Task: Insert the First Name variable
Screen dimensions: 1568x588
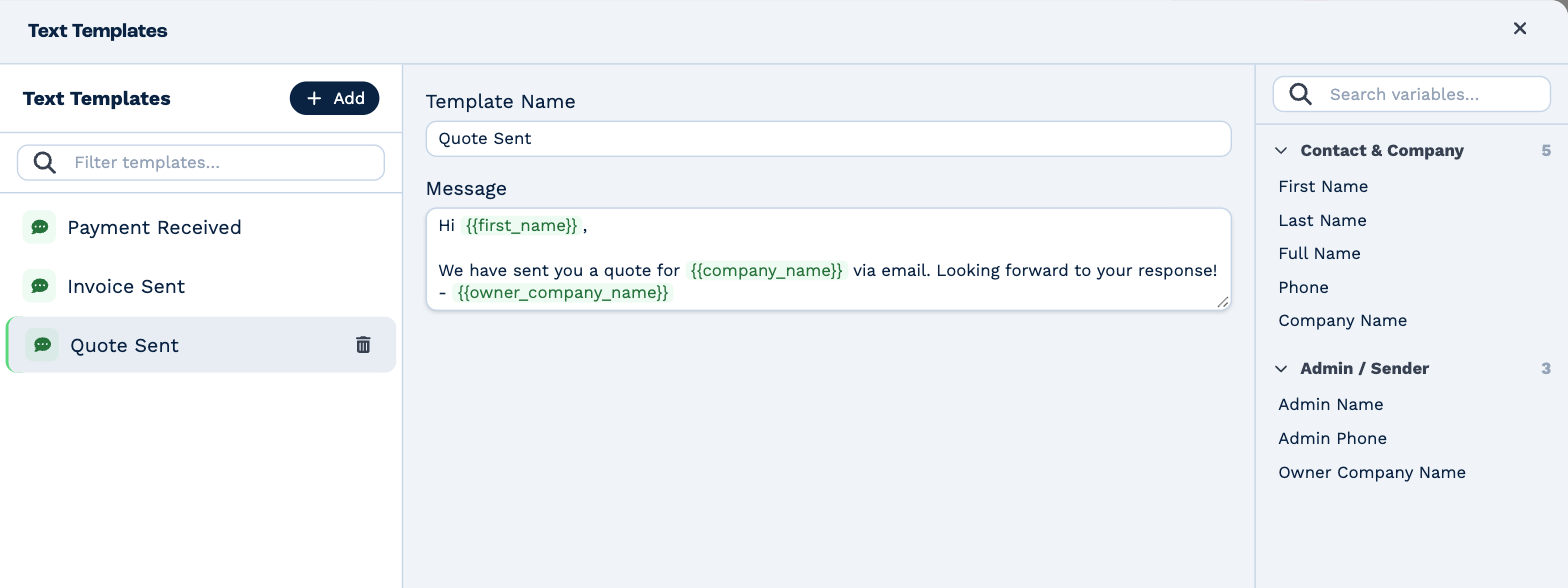Action: [1323, 186]
